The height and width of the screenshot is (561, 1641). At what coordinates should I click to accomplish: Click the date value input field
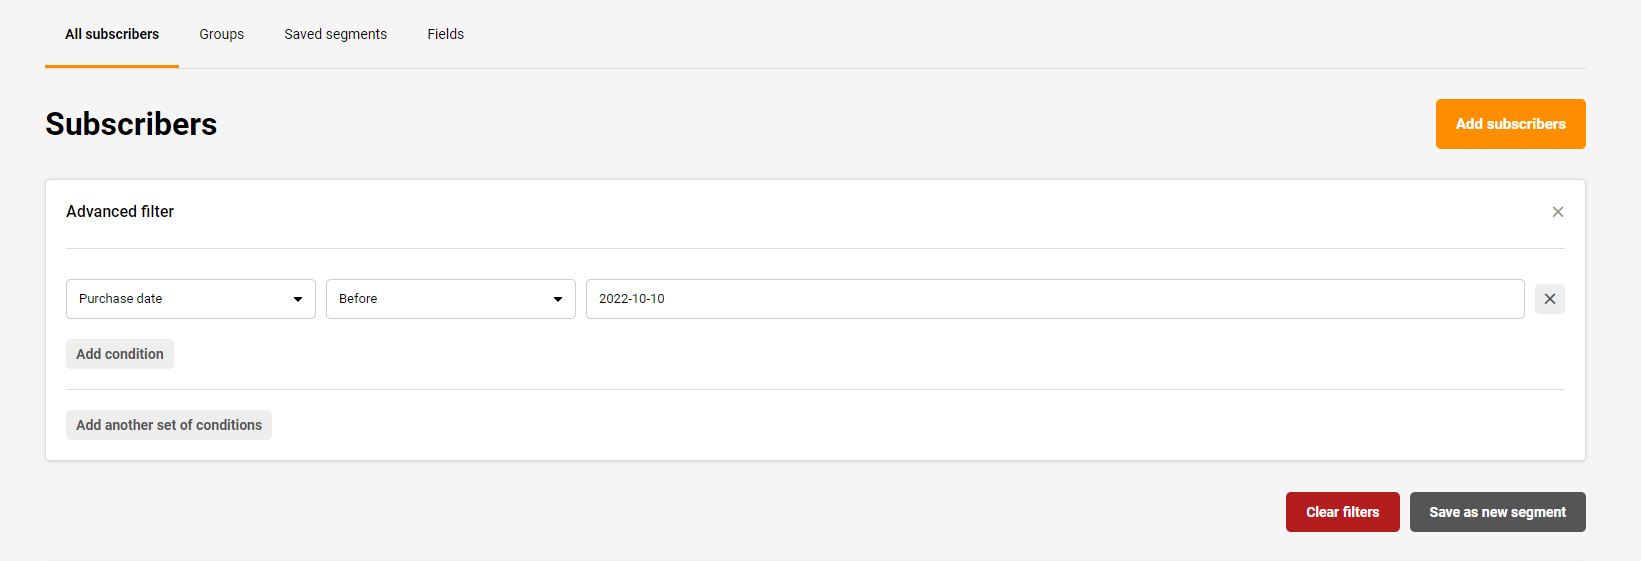(x=1054, y=299)
